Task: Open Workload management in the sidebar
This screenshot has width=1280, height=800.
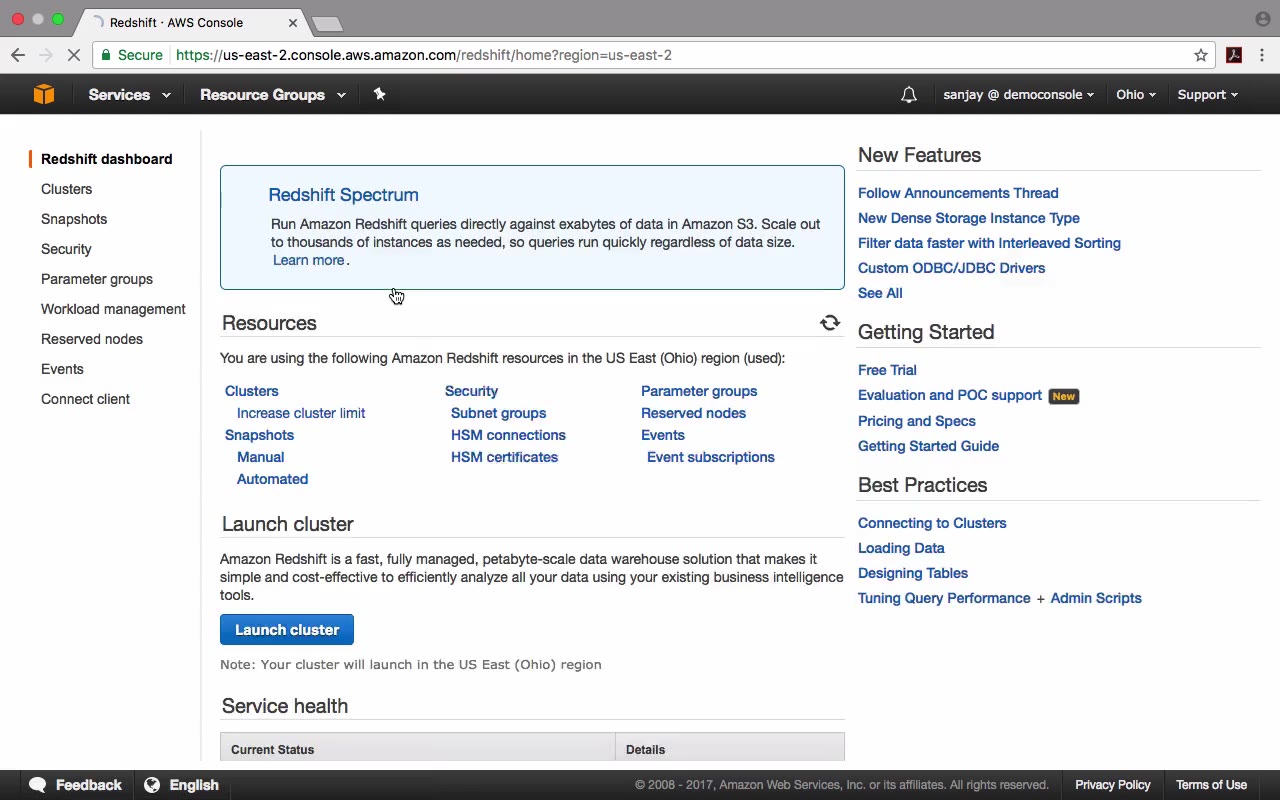Action: click(x=113, y=309)
